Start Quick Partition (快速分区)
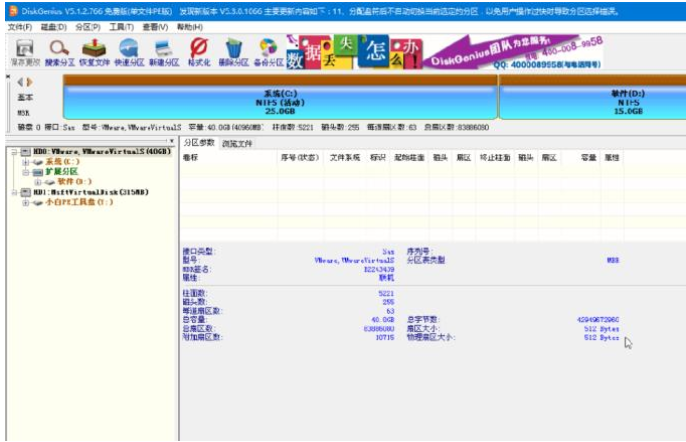Viewport: 686px width, 442px height. coord(129,53)
